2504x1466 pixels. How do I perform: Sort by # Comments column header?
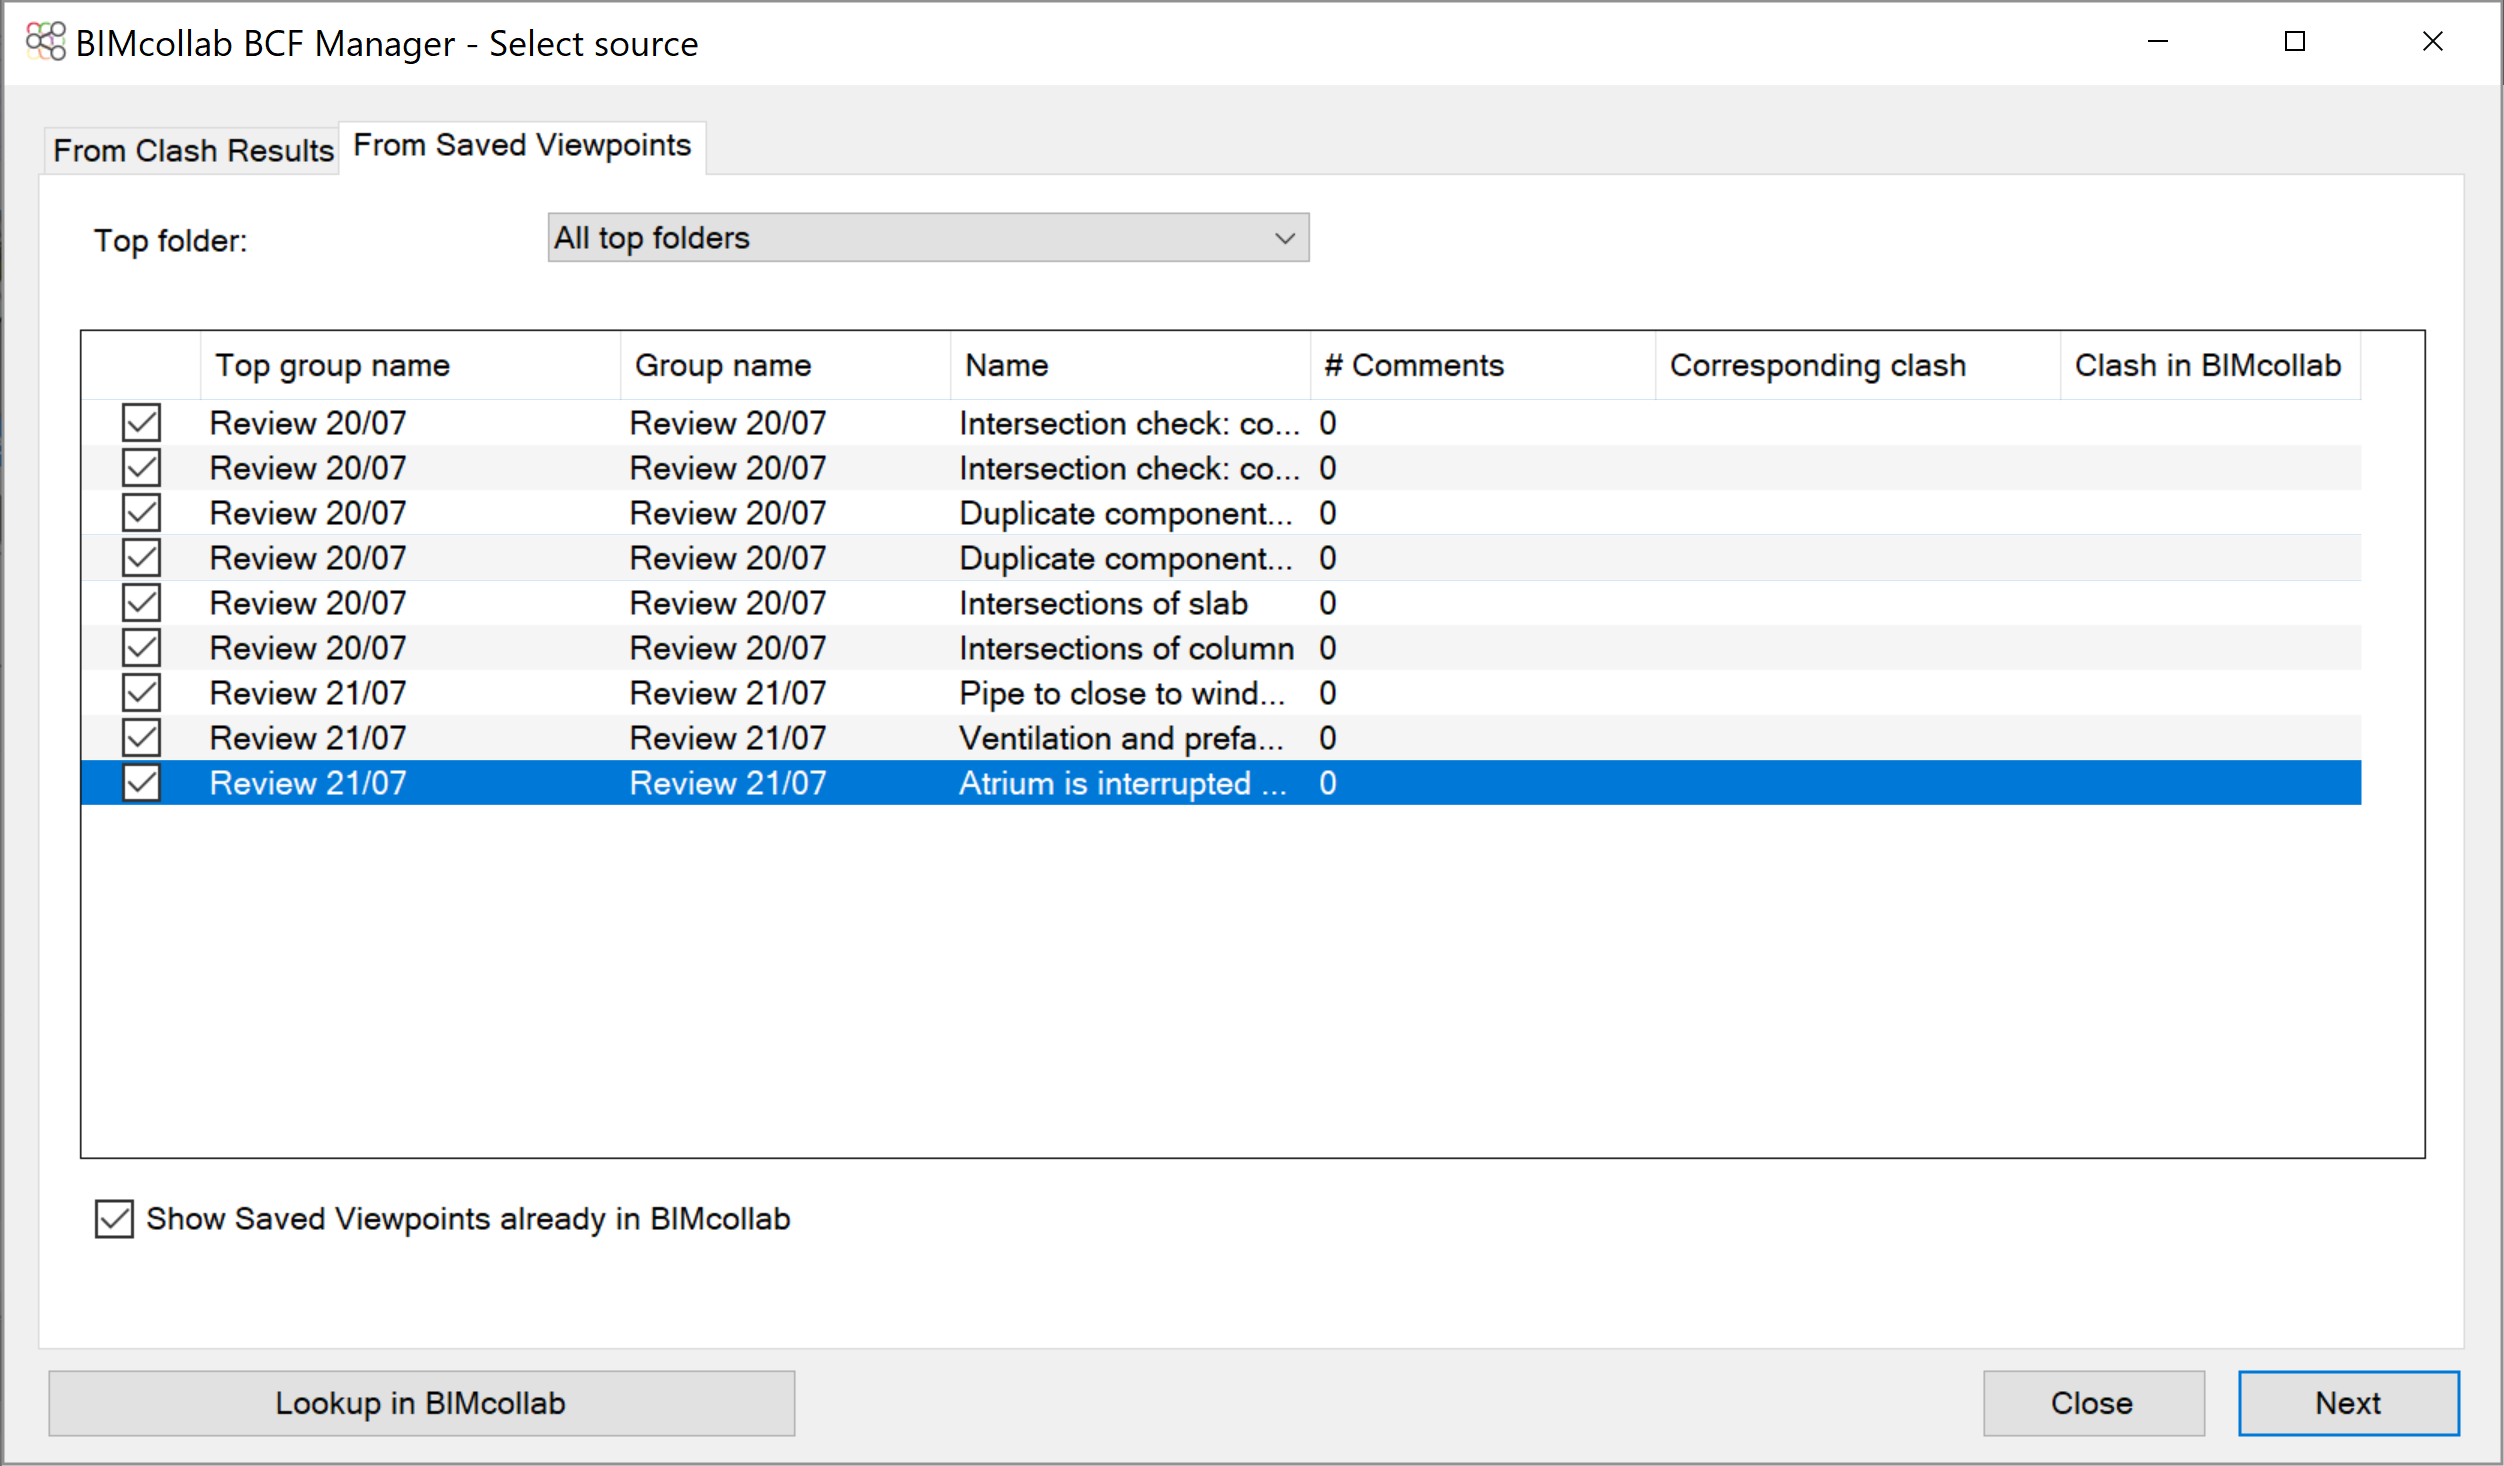tap(1483, 366)
